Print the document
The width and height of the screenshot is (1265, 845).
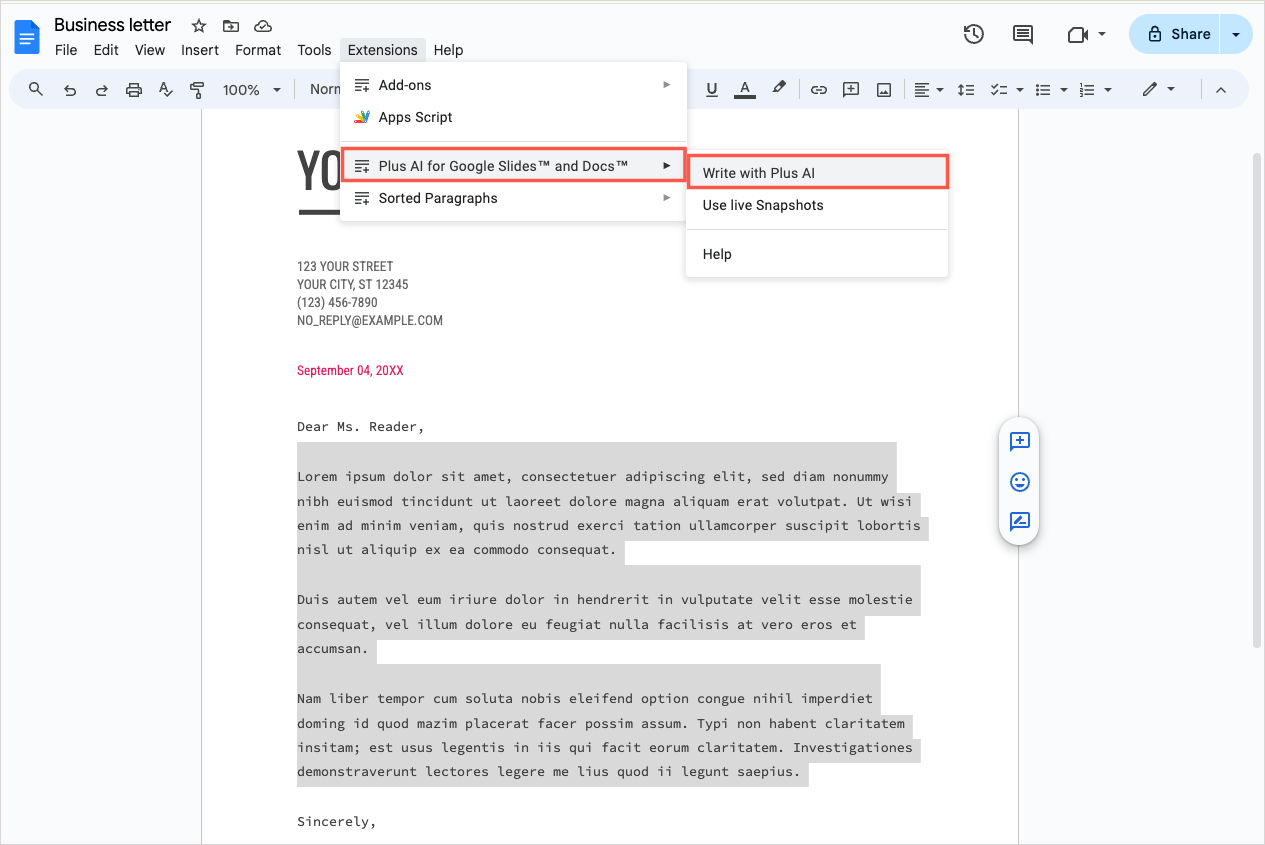point(134,90)
